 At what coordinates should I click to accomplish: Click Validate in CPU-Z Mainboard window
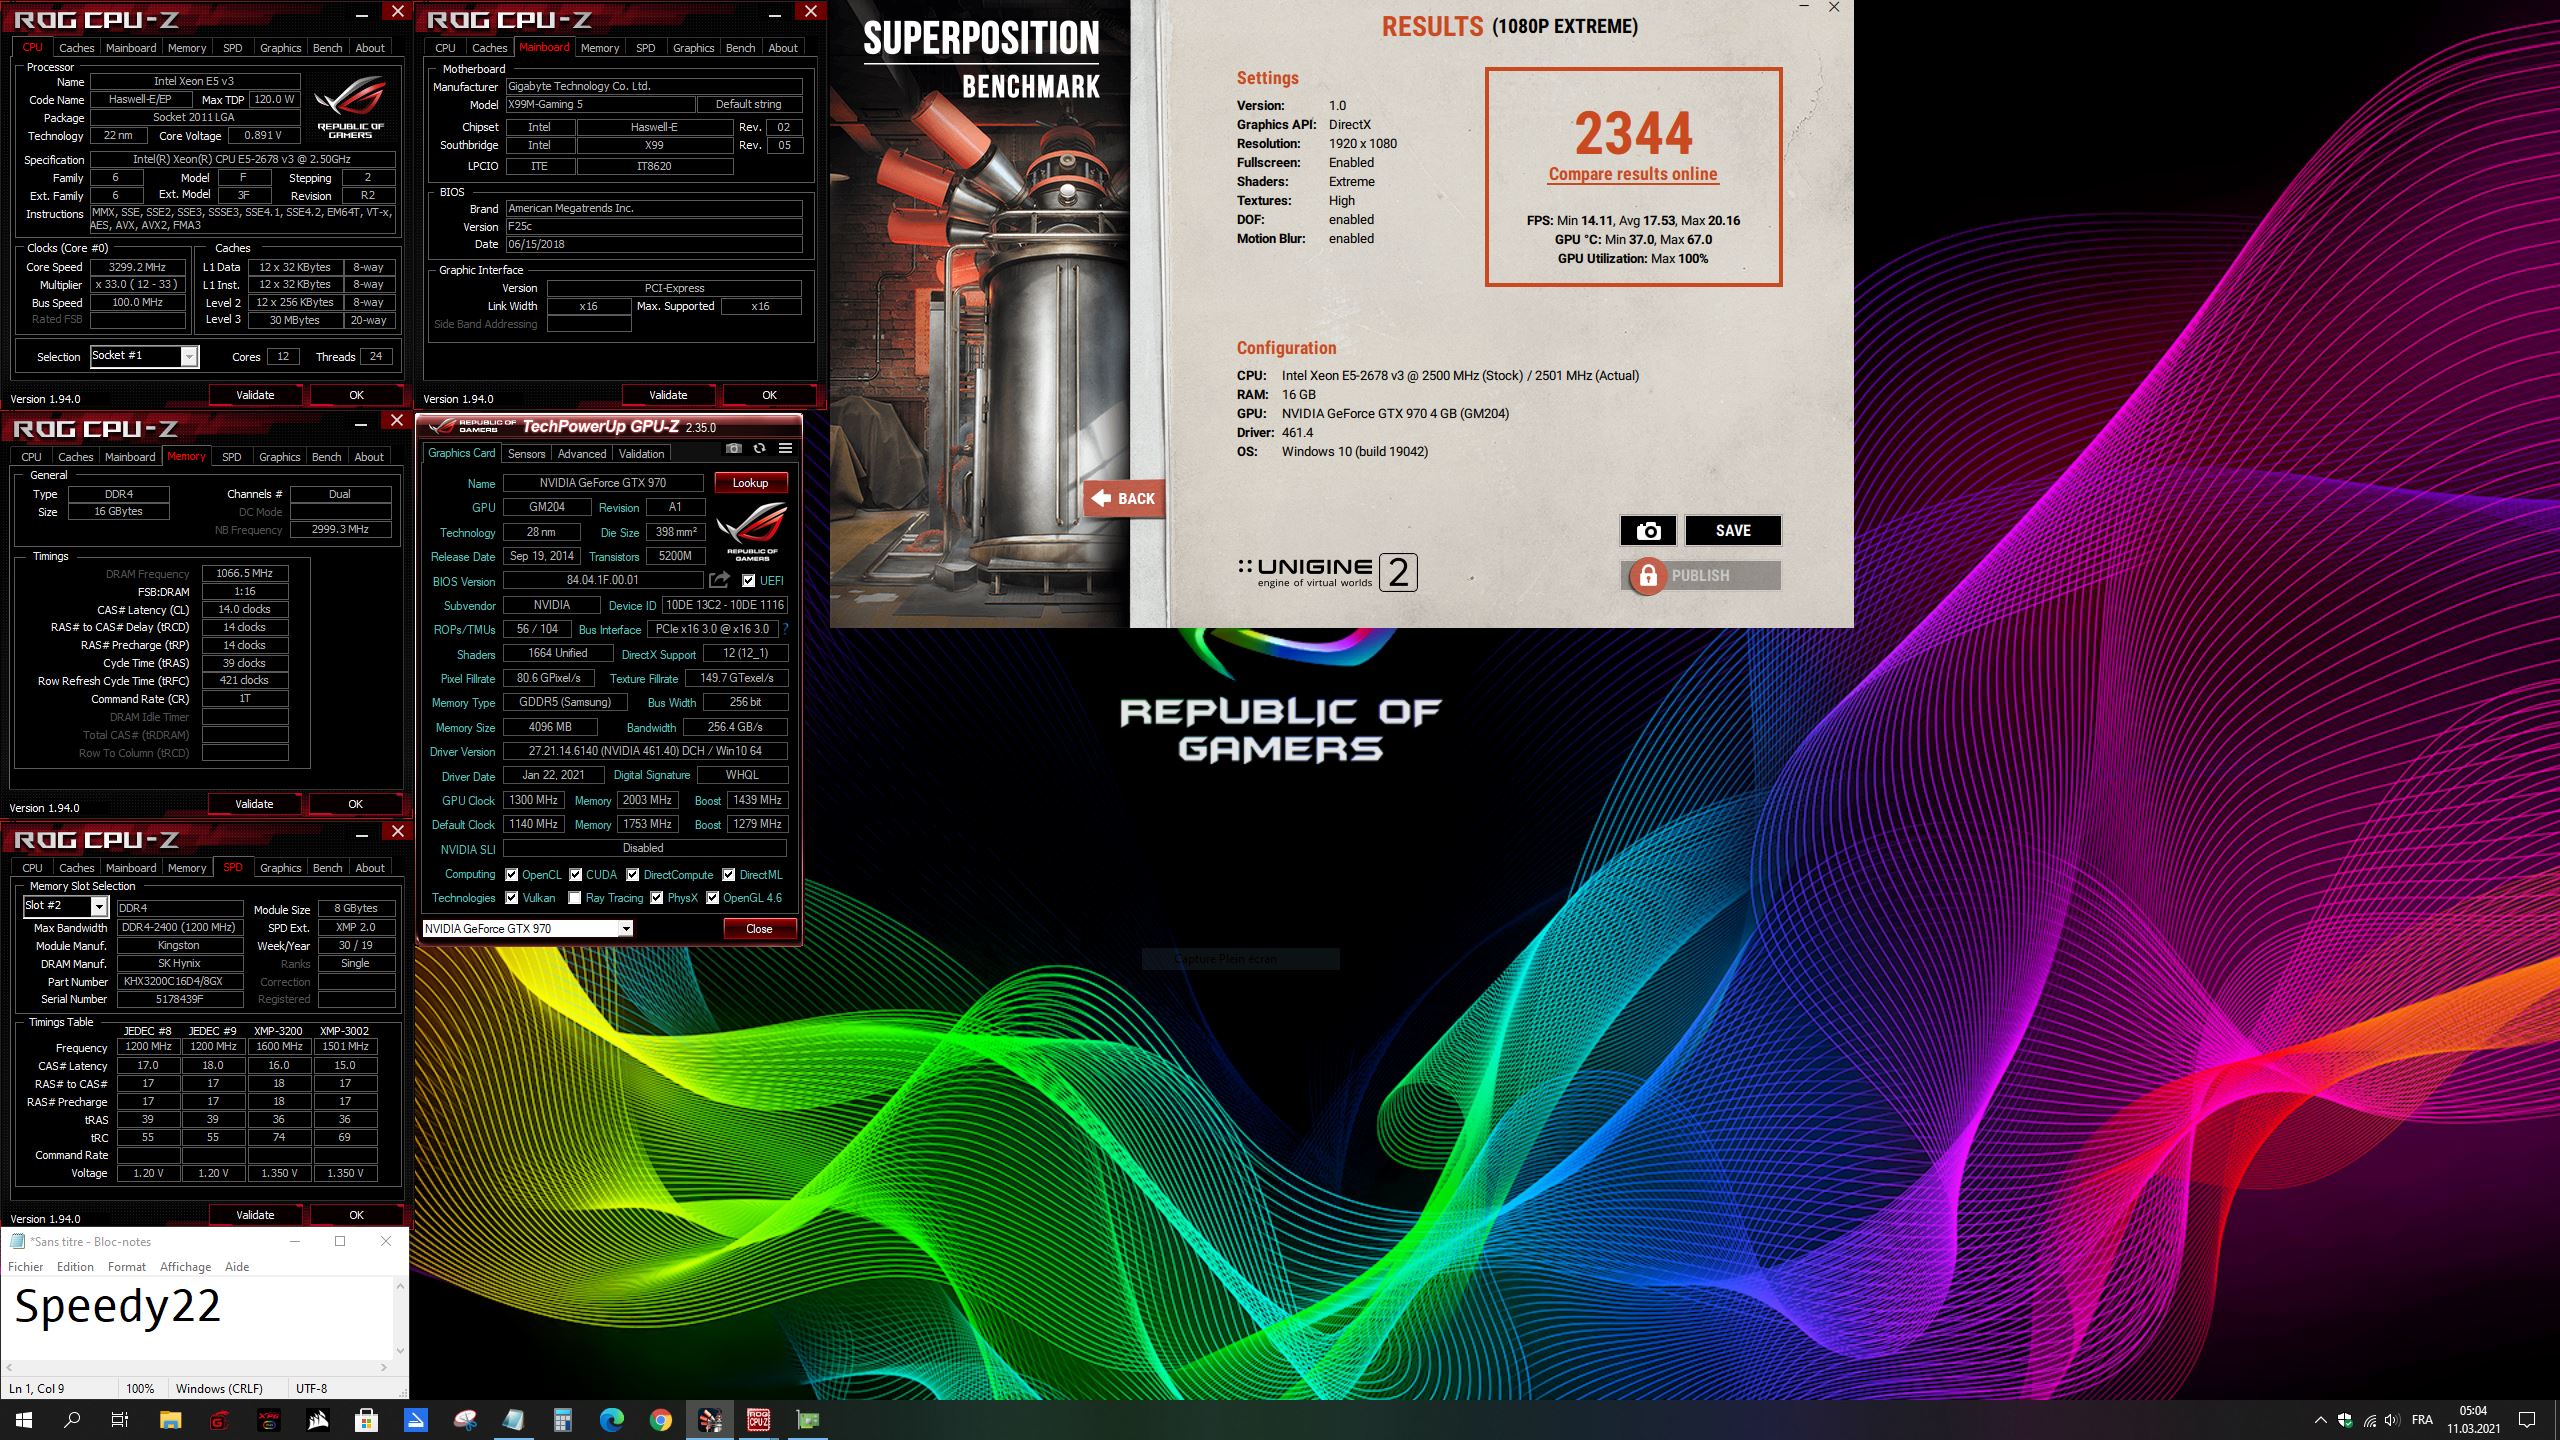point(668,395)
